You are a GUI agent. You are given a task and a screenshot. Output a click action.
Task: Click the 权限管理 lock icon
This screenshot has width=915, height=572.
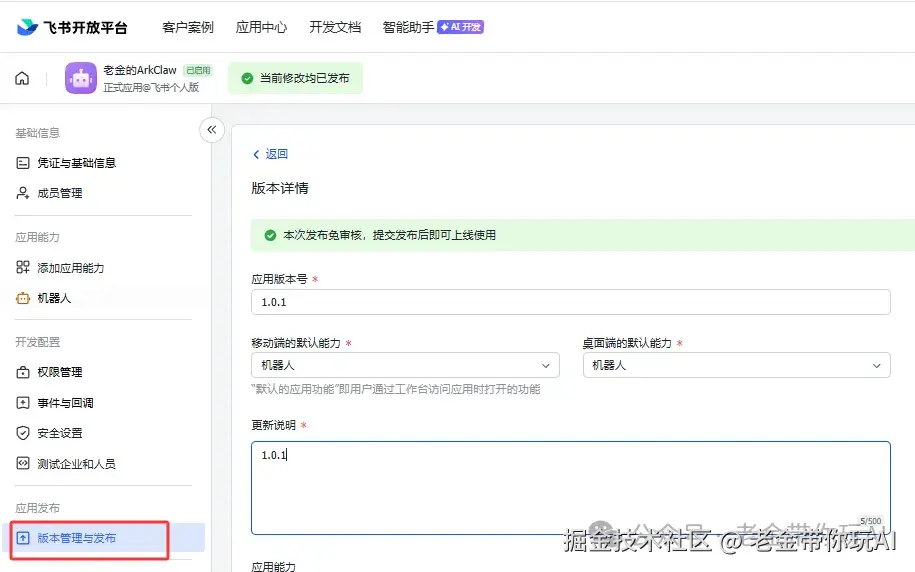point(23,372)
